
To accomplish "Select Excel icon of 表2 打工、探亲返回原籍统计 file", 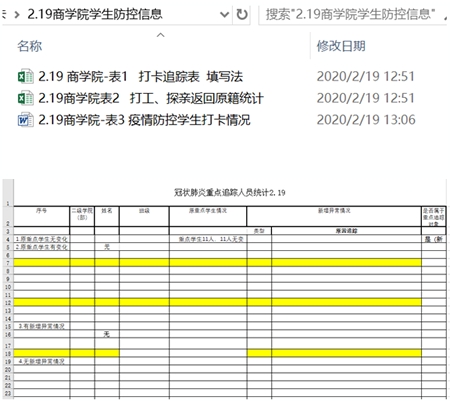I will point(25,98).
